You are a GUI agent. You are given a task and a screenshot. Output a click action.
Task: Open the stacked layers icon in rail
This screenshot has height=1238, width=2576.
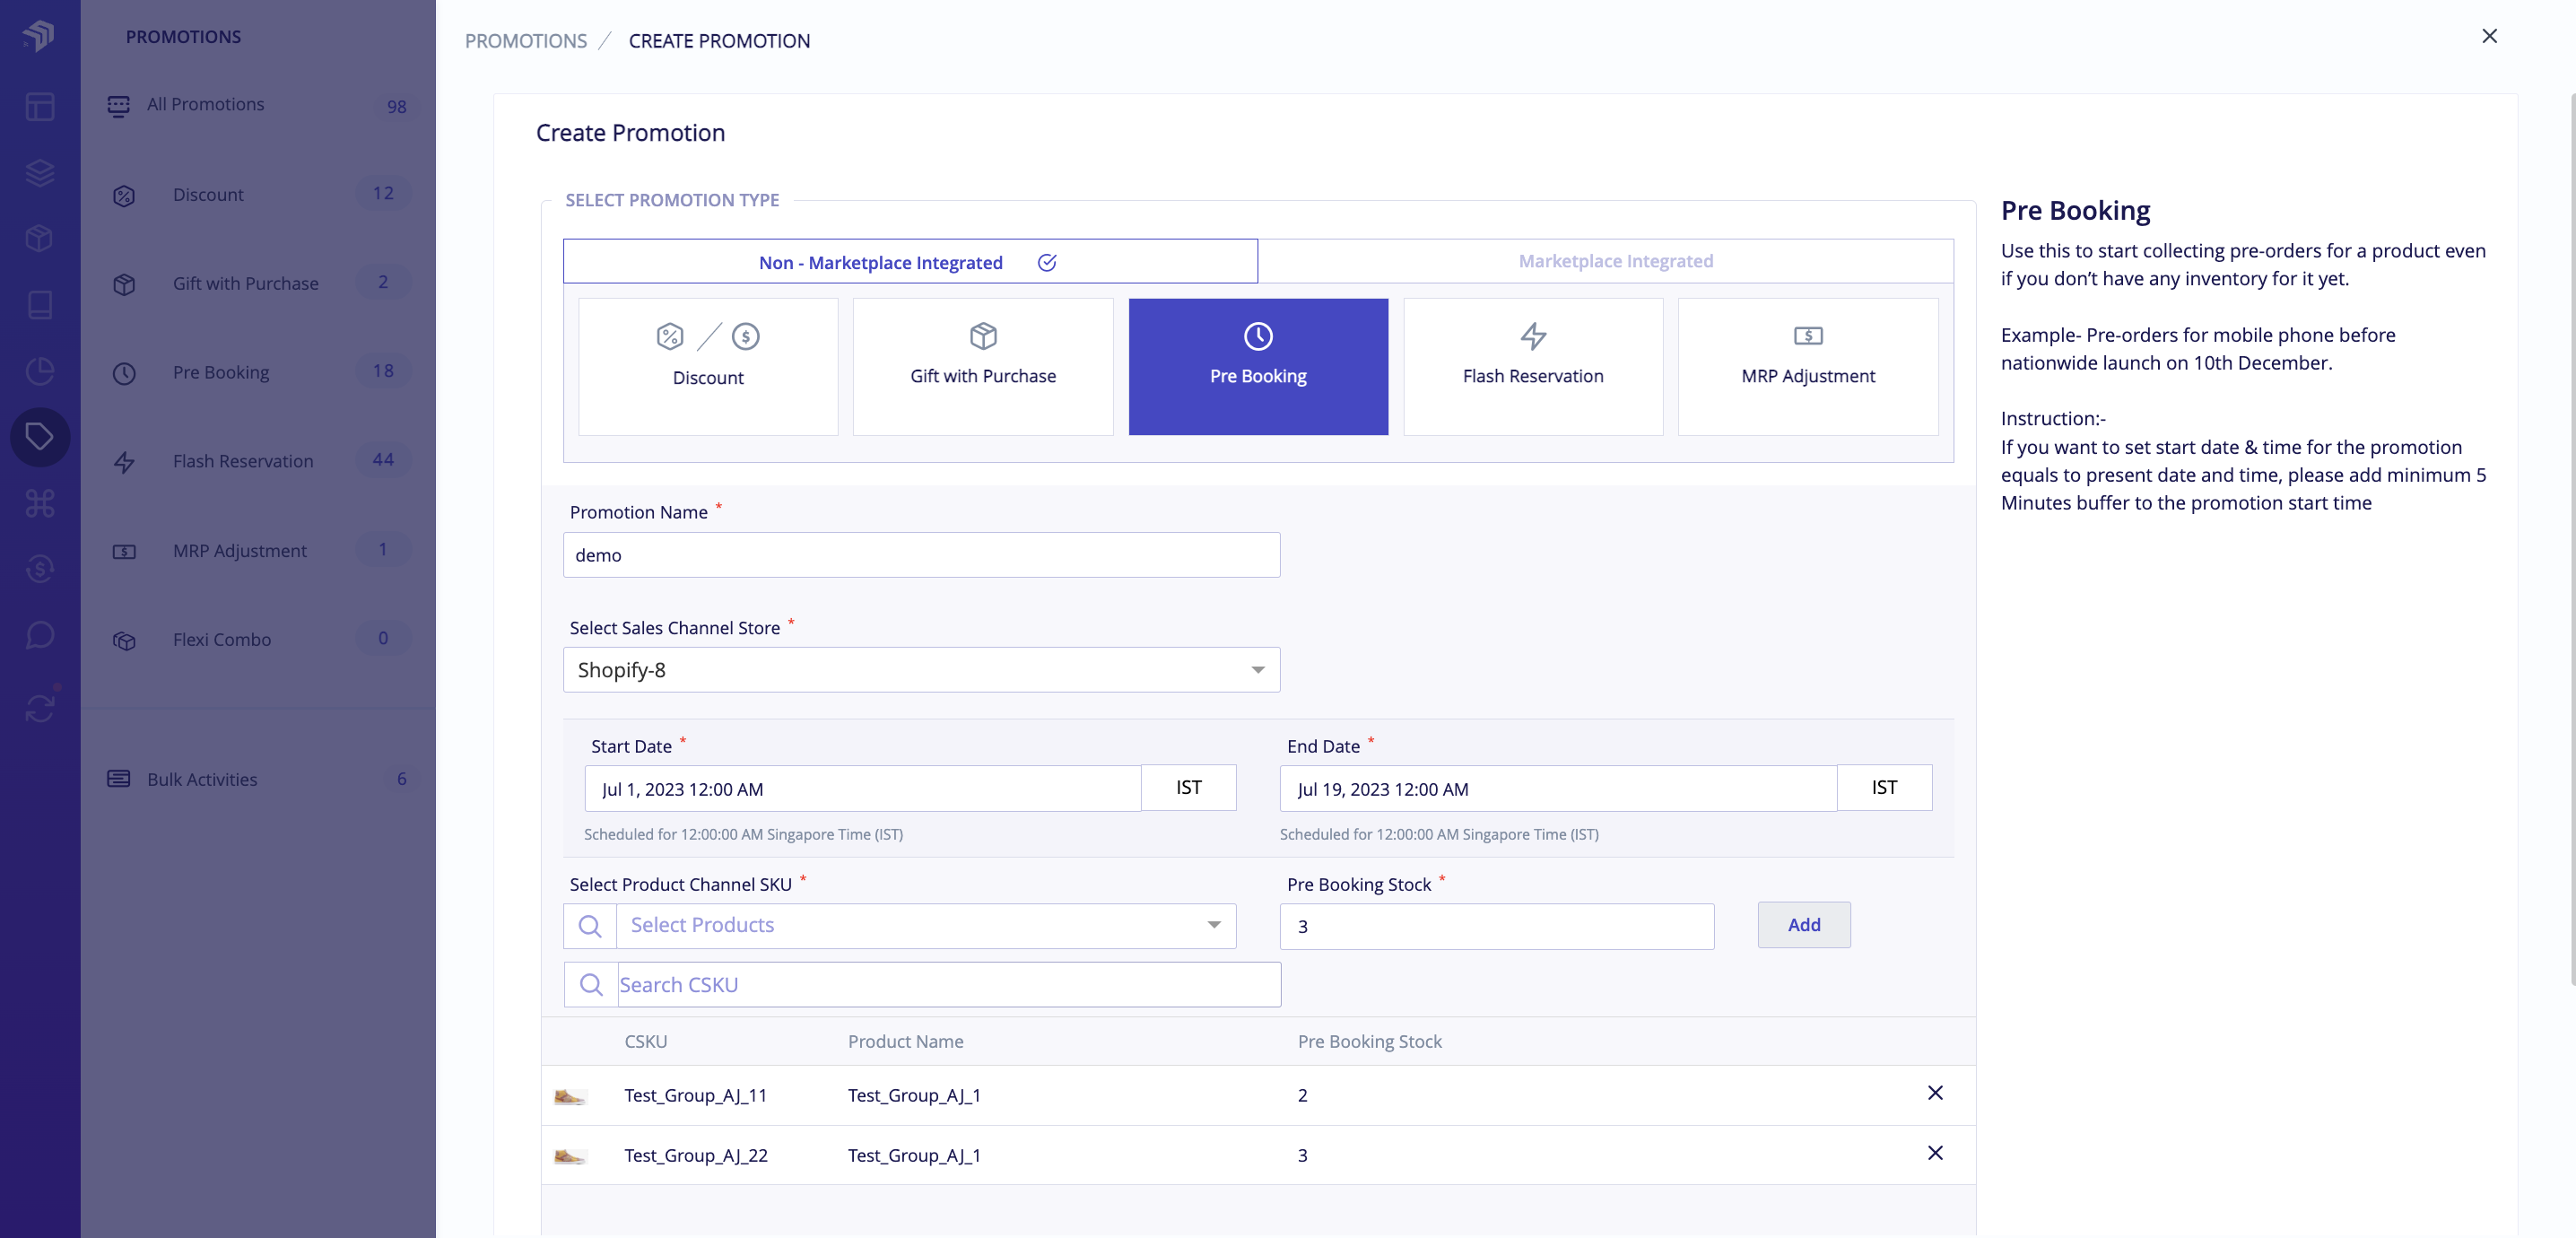39,173
